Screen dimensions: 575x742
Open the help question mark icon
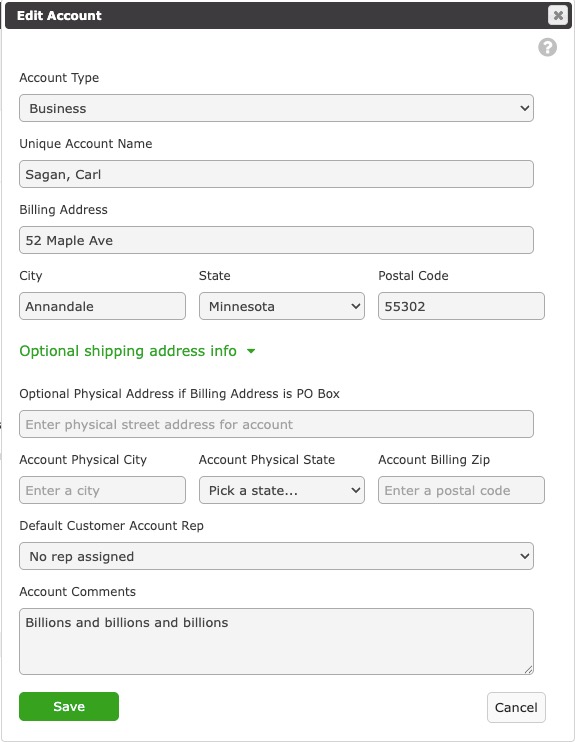(x=547, y=47)
